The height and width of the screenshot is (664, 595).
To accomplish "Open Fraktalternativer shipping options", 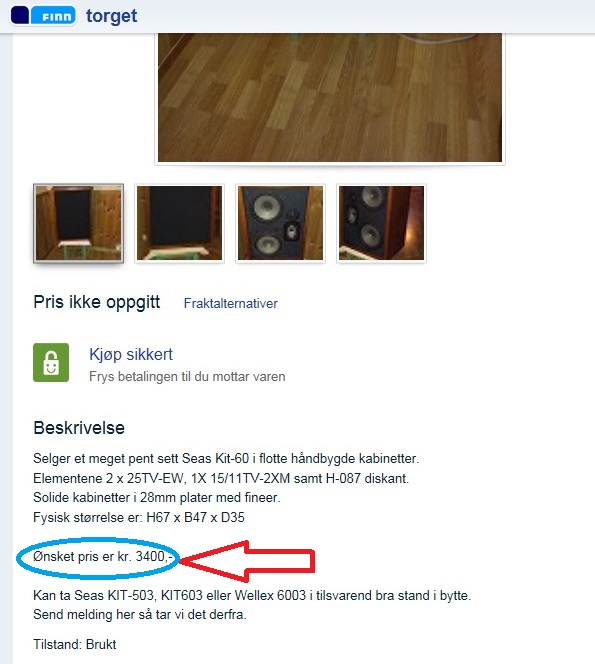I will 230,303.
